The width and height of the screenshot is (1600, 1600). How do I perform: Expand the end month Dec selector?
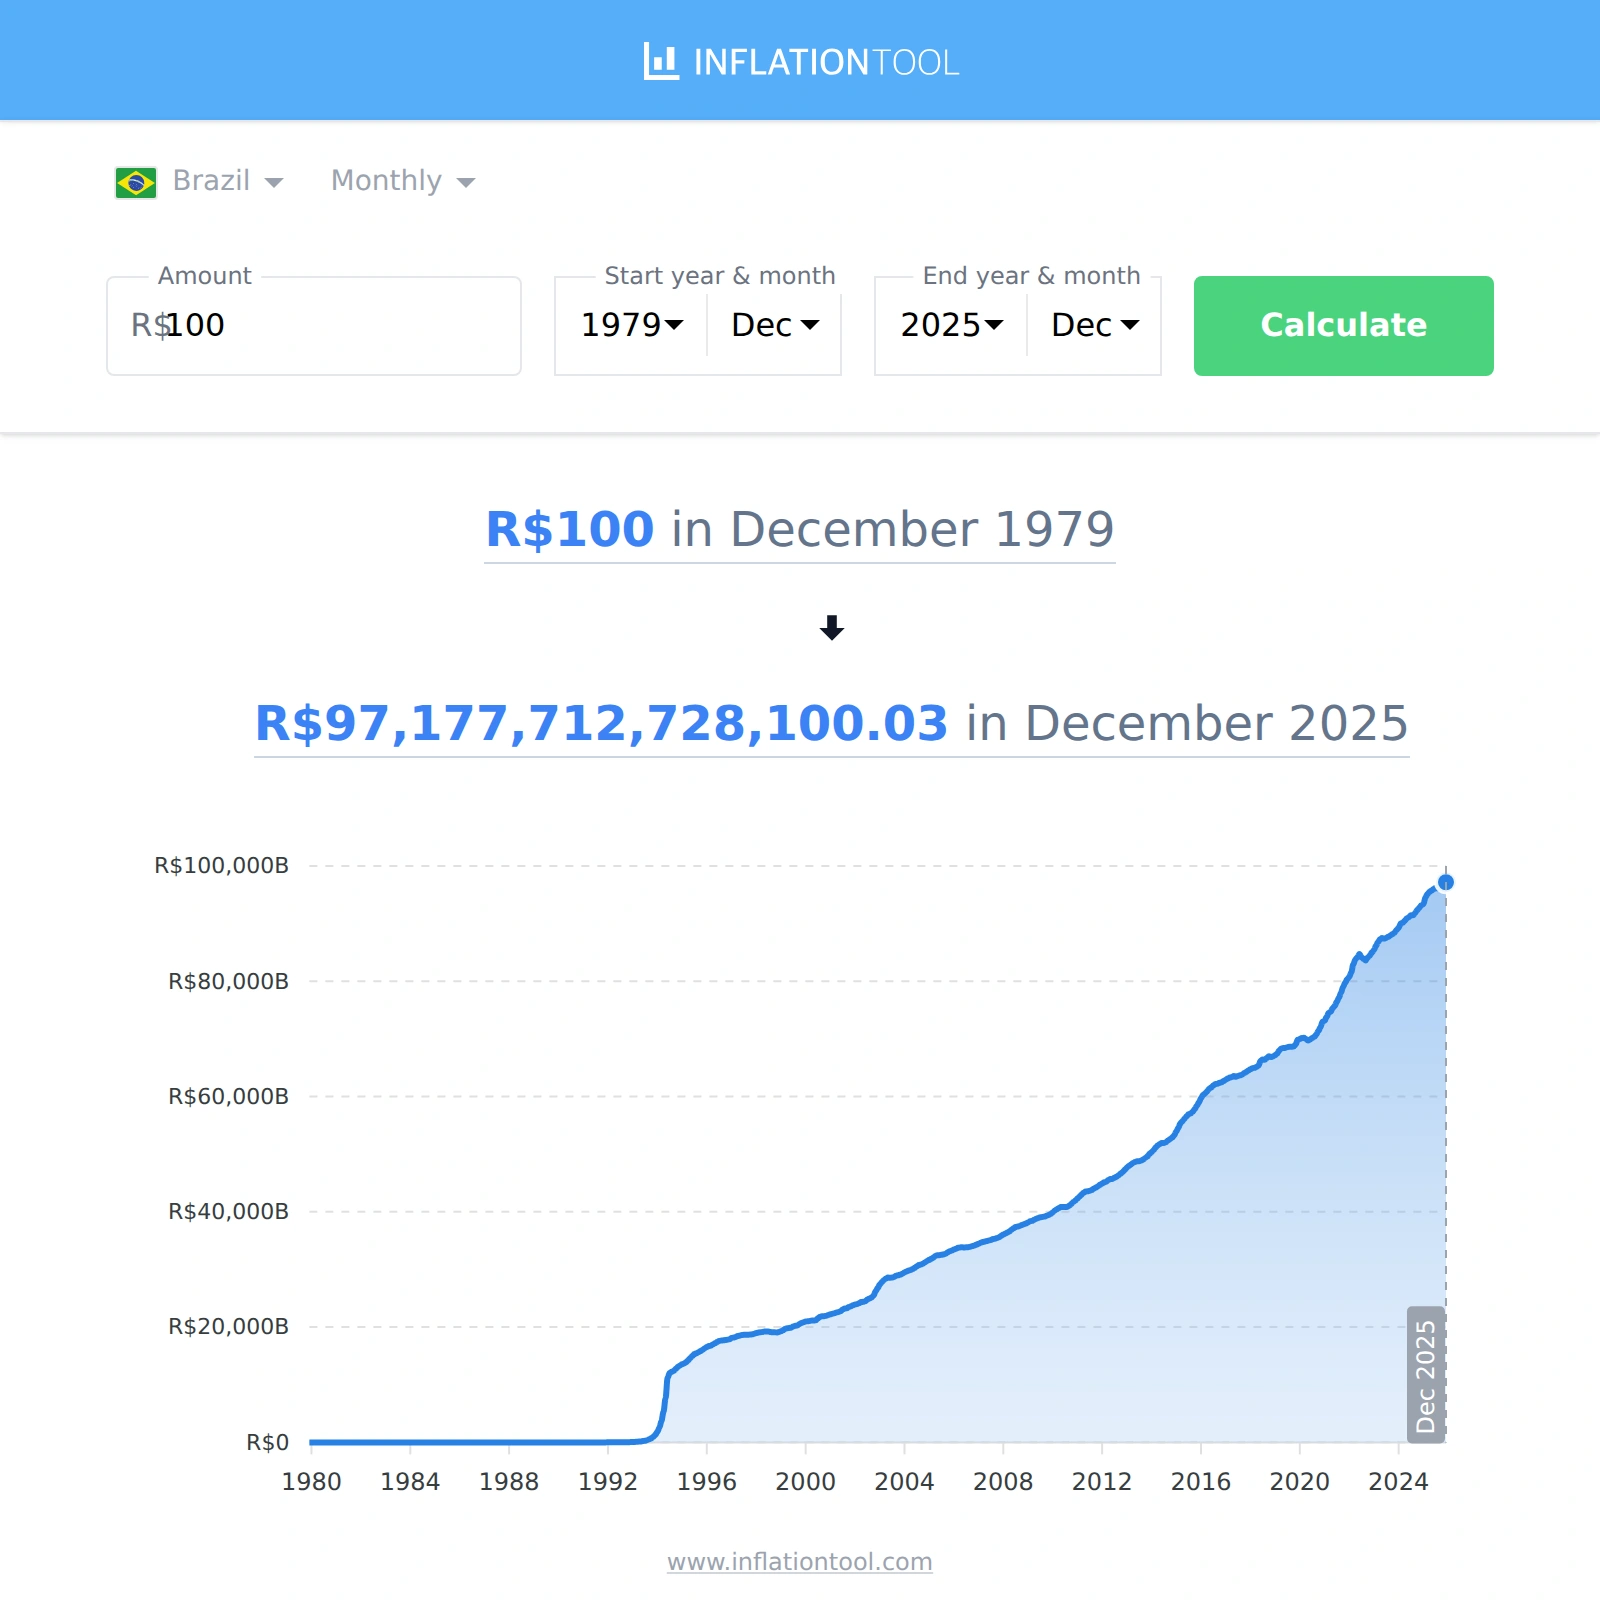tap(1095, 325)
